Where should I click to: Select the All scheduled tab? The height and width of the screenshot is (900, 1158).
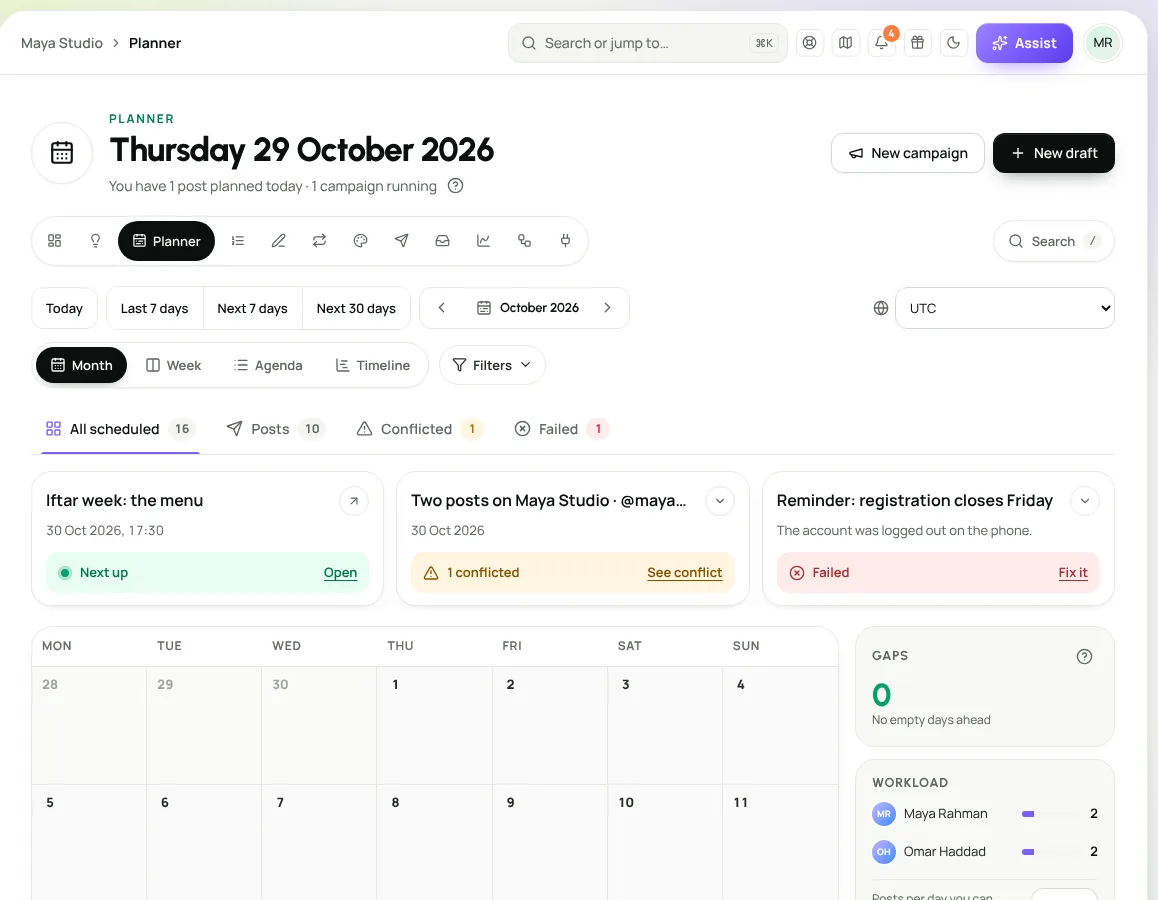(120, 429)
